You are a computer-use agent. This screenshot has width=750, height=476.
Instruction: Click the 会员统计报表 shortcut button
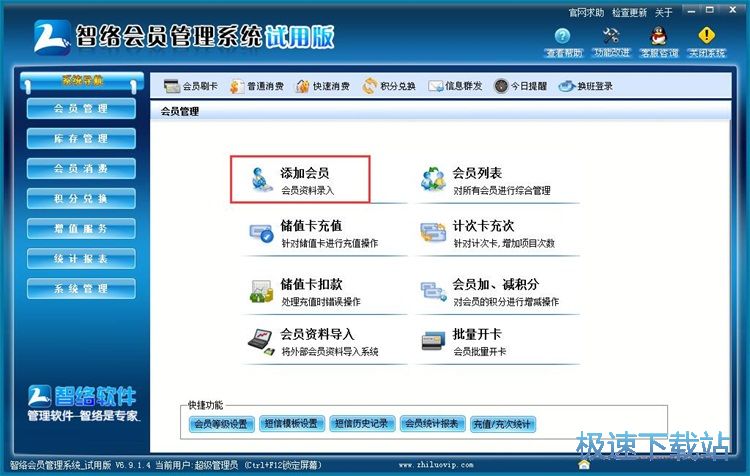tap(432, 424)
